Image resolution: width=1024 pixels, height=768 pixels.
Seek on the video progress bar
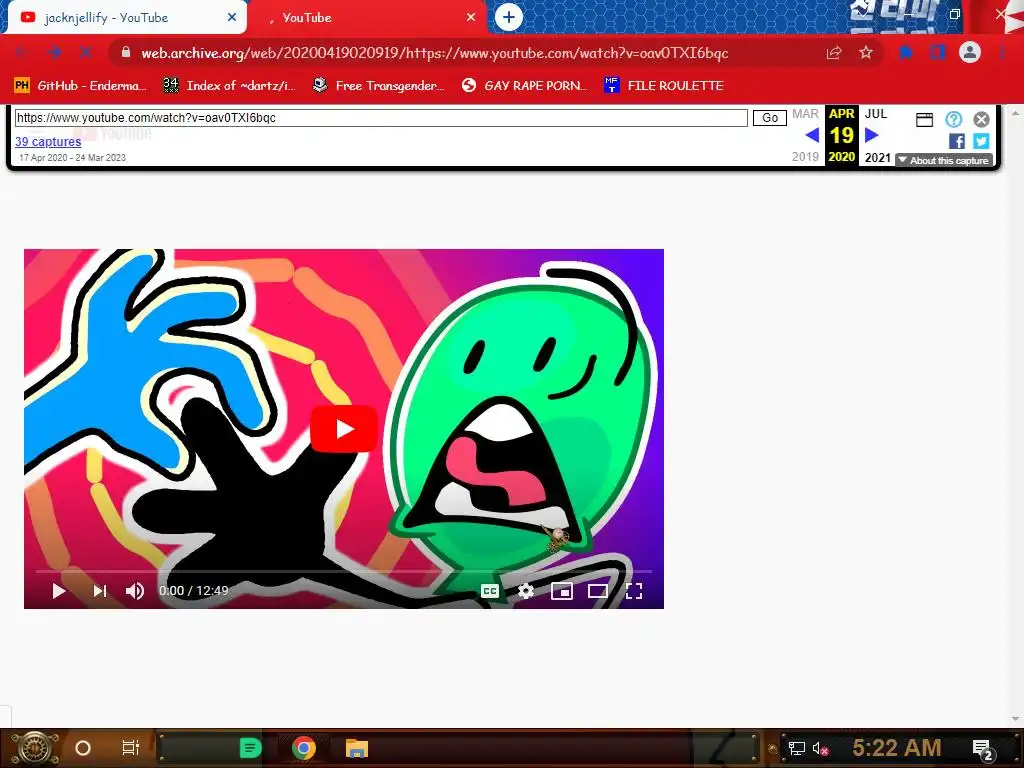(x=344, y=571)
